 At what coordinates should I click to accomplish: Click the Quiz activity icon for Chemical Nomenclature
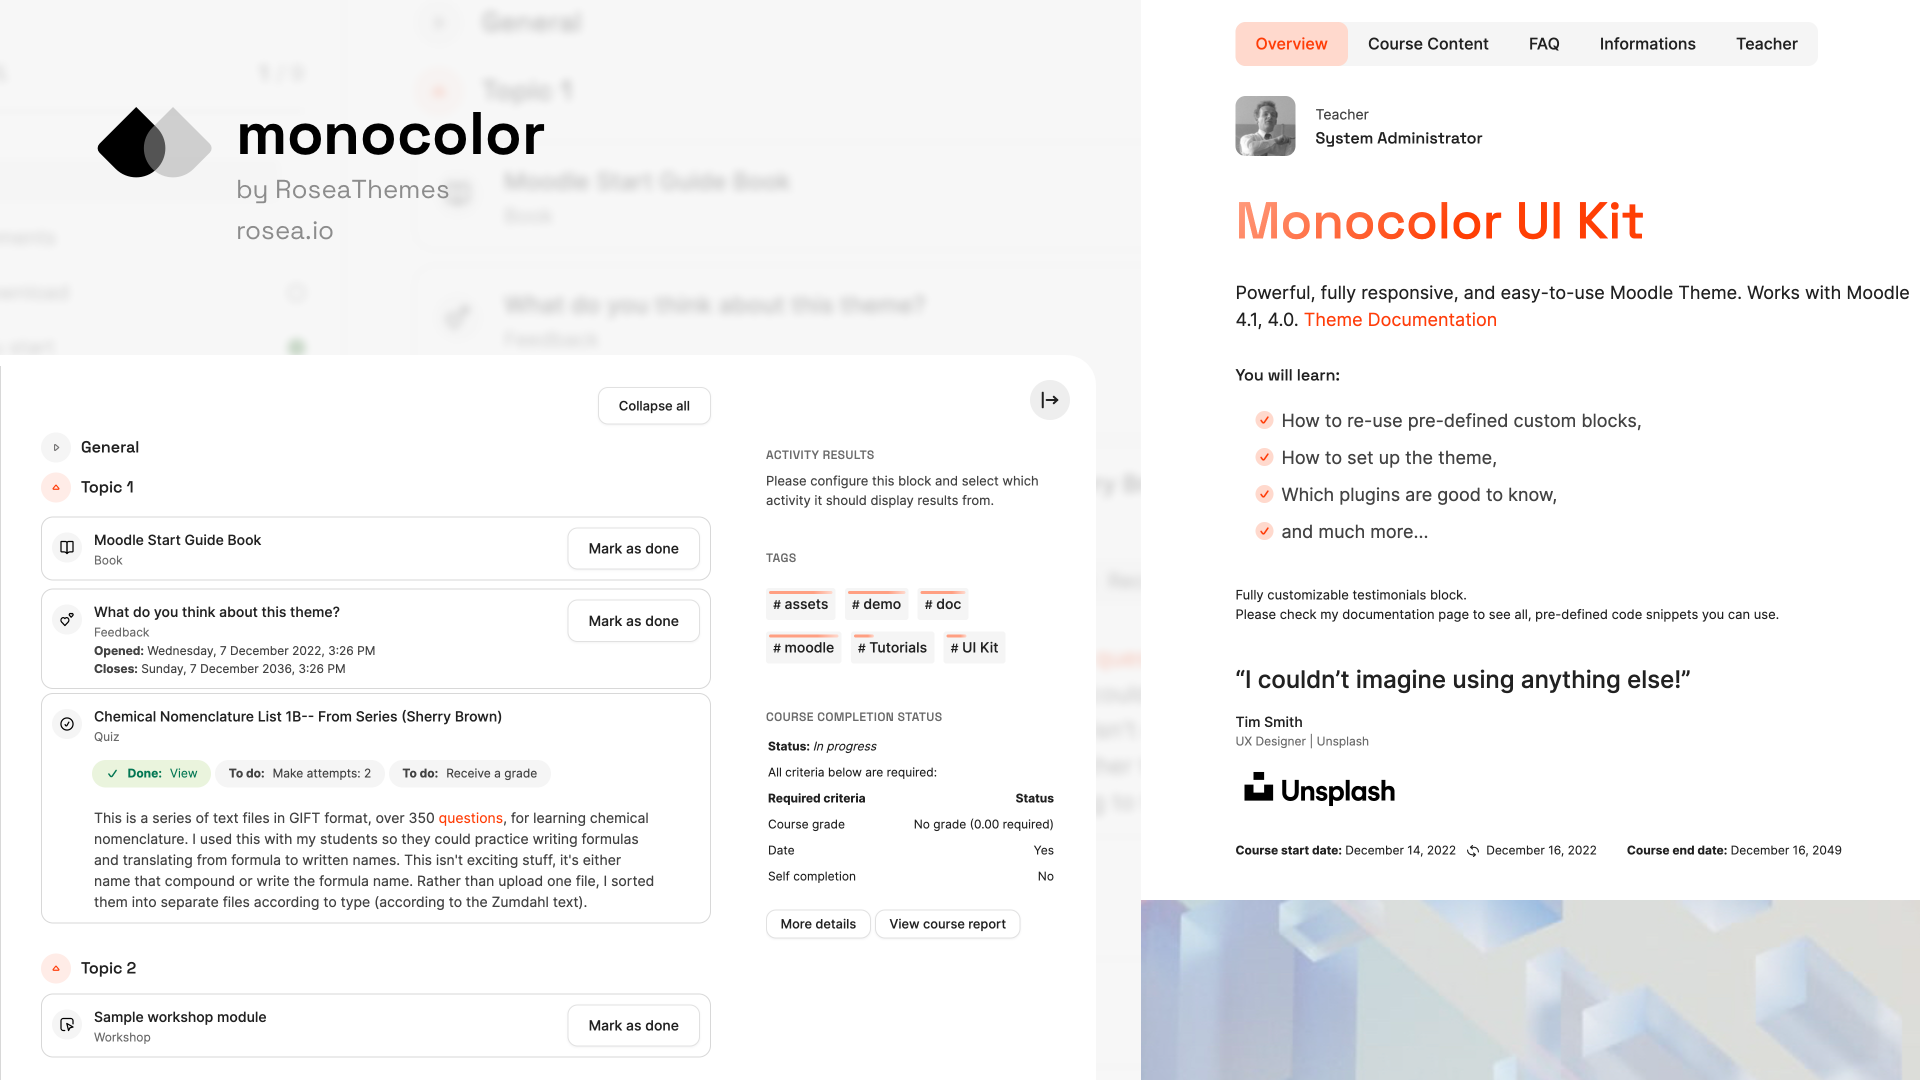(x=67, y=723)
